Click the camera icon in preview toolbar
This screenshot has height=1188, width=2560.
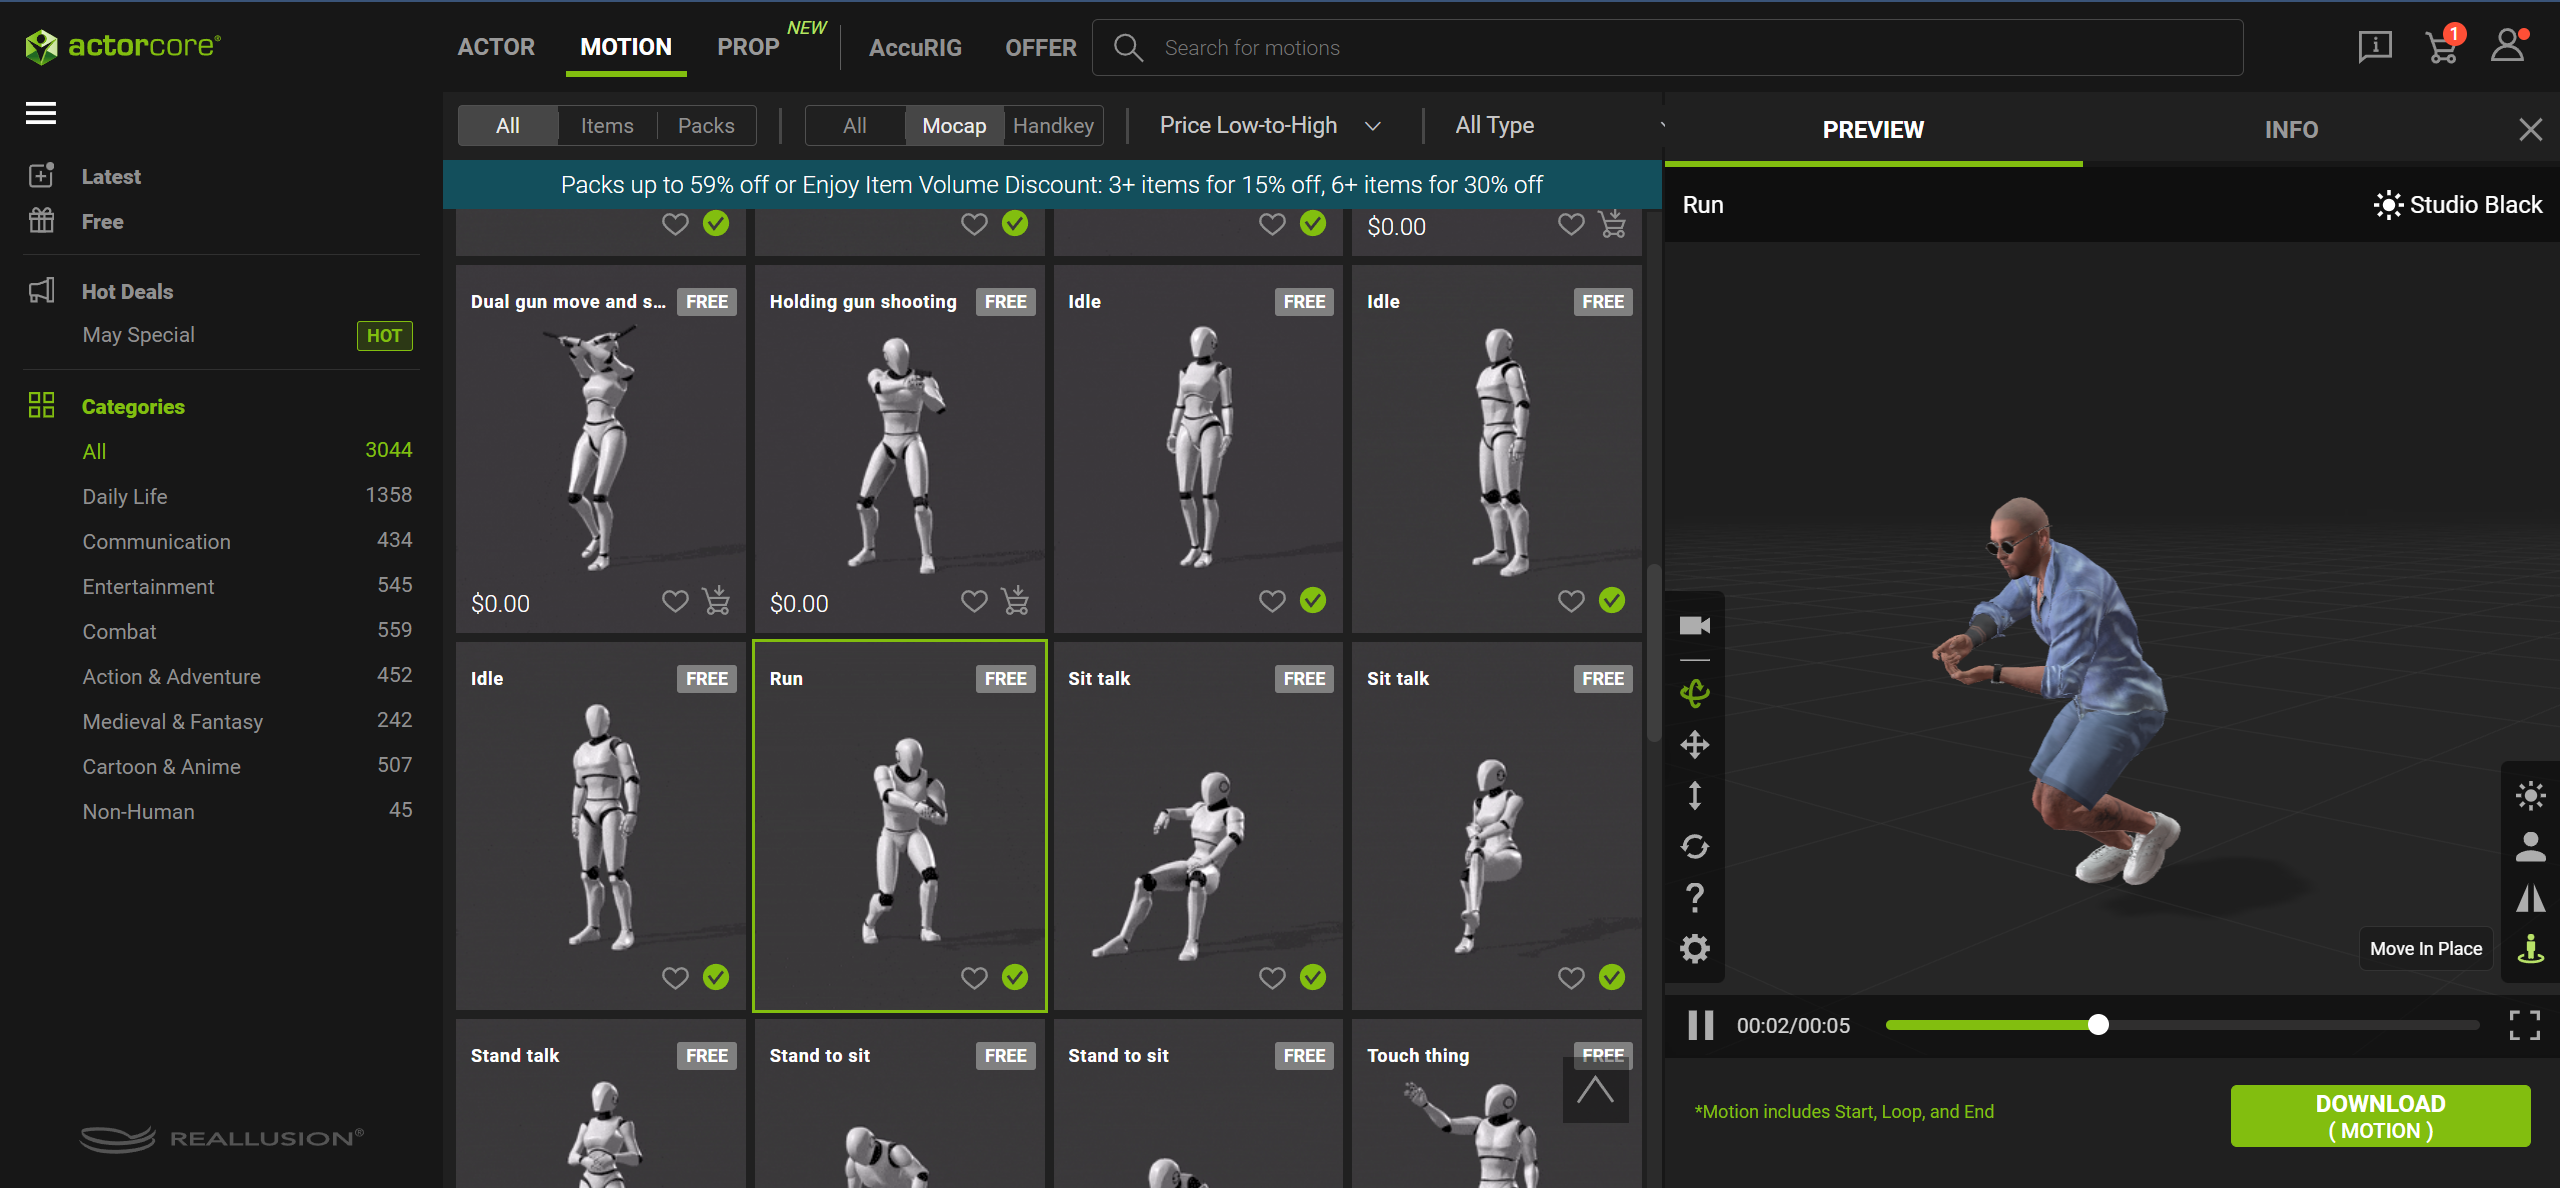click(x=1694, y=626)
